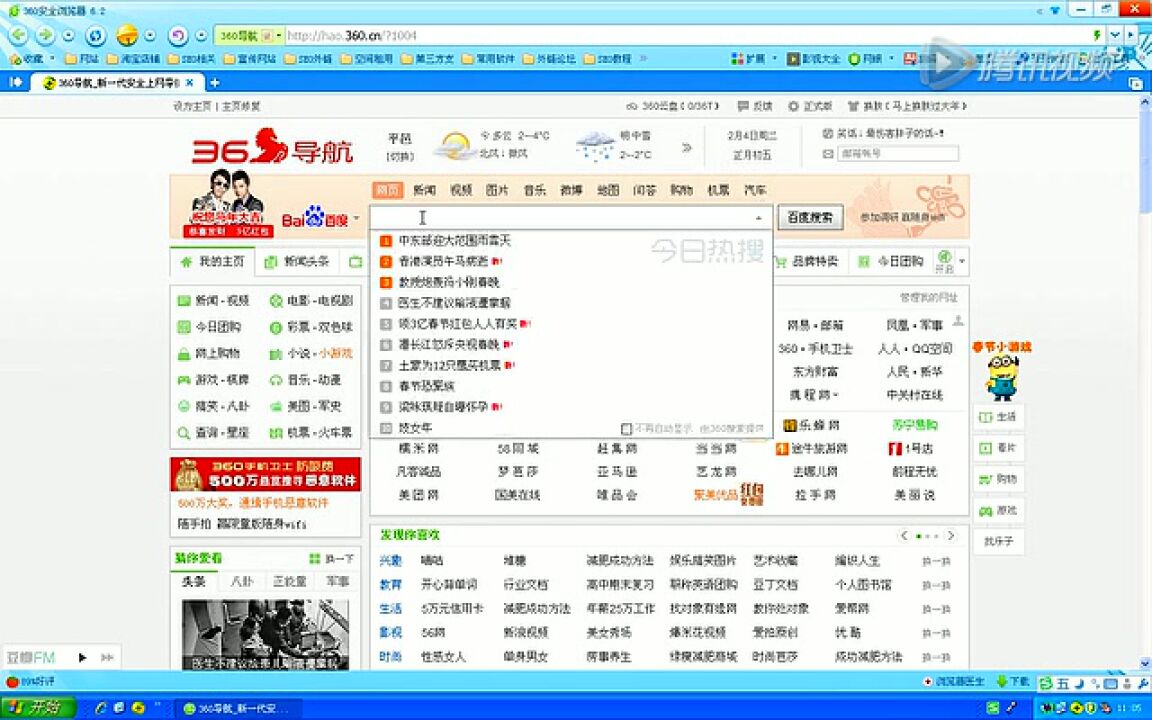The image size is (1152, 720).
Task: Toggle the tab sidebar panel icon
Action: pyautogui.click(x=16, y=82)
